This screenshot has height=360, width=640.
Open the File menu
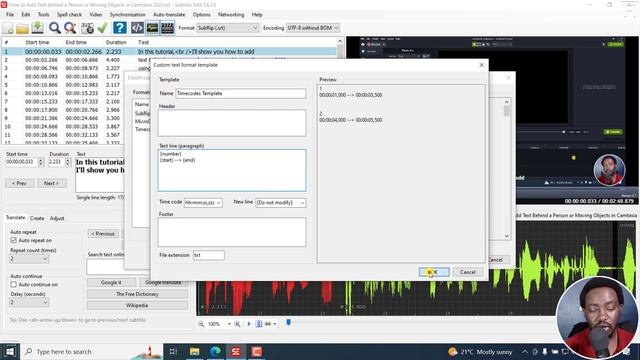10,14
